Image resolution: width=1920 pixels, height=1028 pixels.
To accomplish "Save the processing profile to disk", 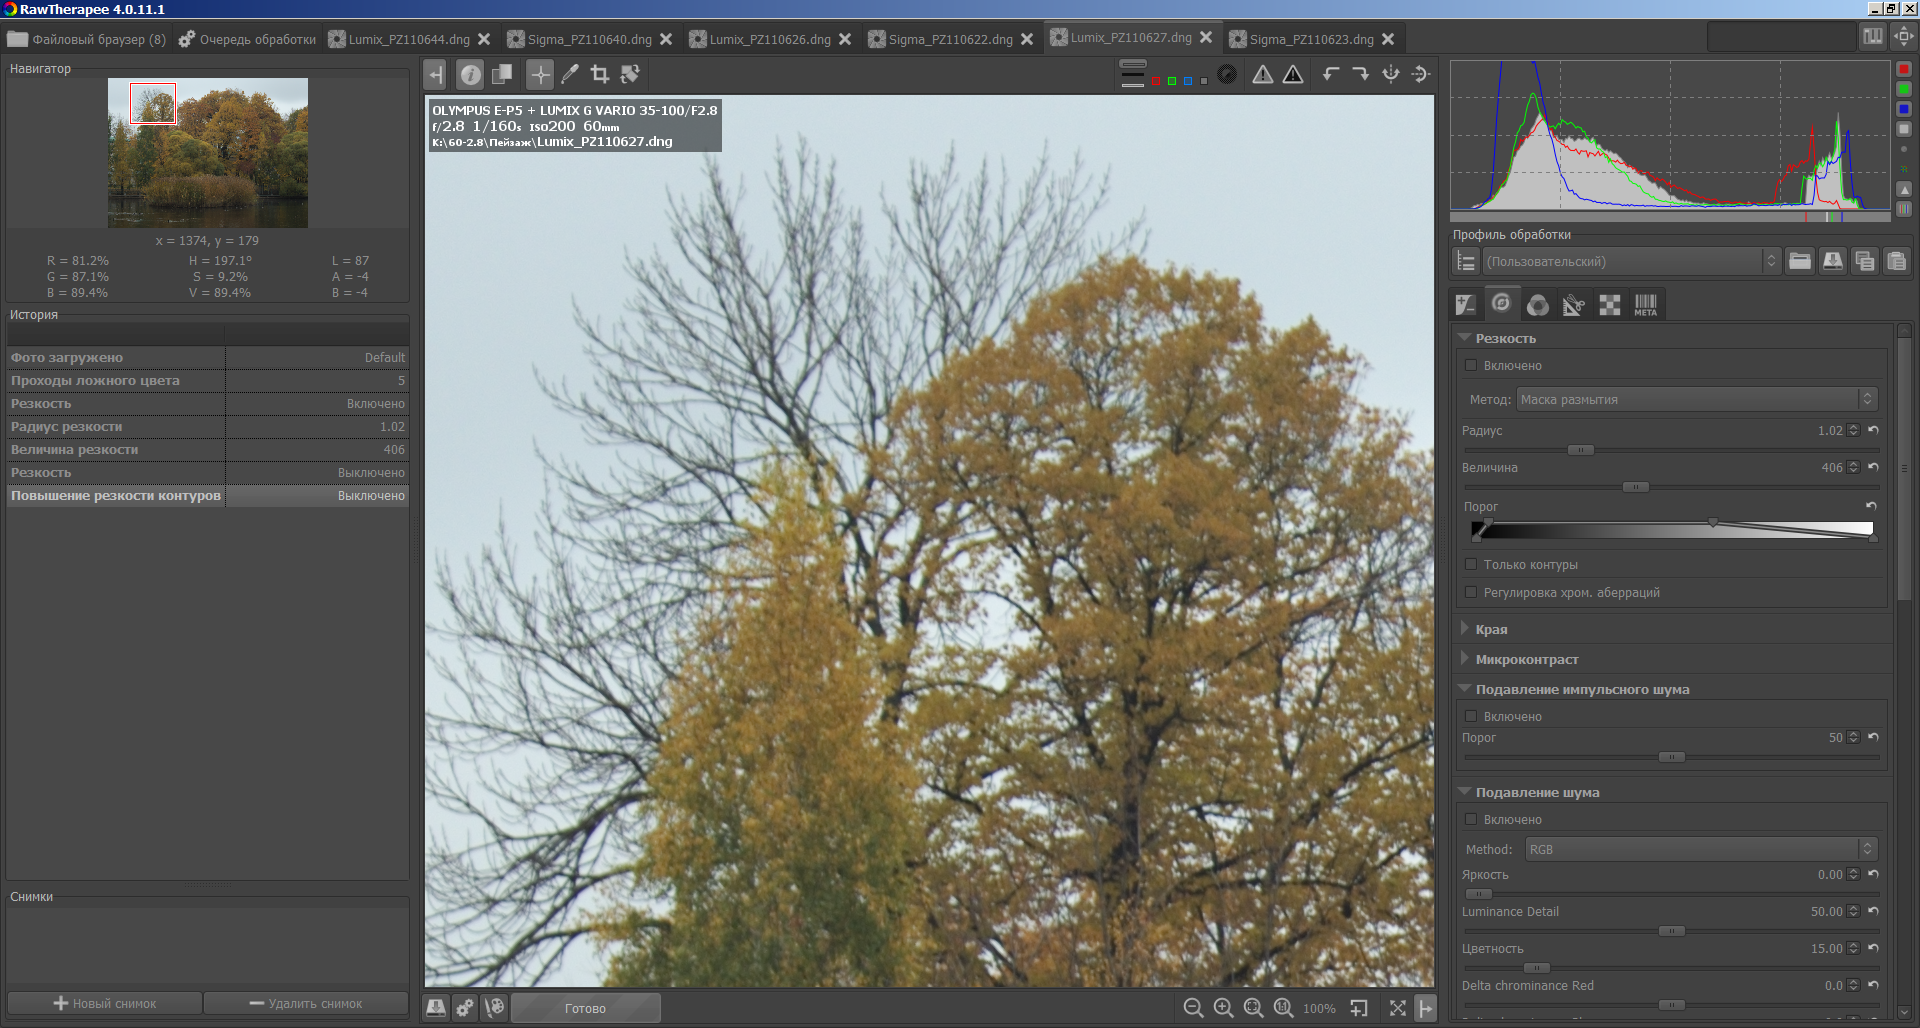I will 1832,261.
